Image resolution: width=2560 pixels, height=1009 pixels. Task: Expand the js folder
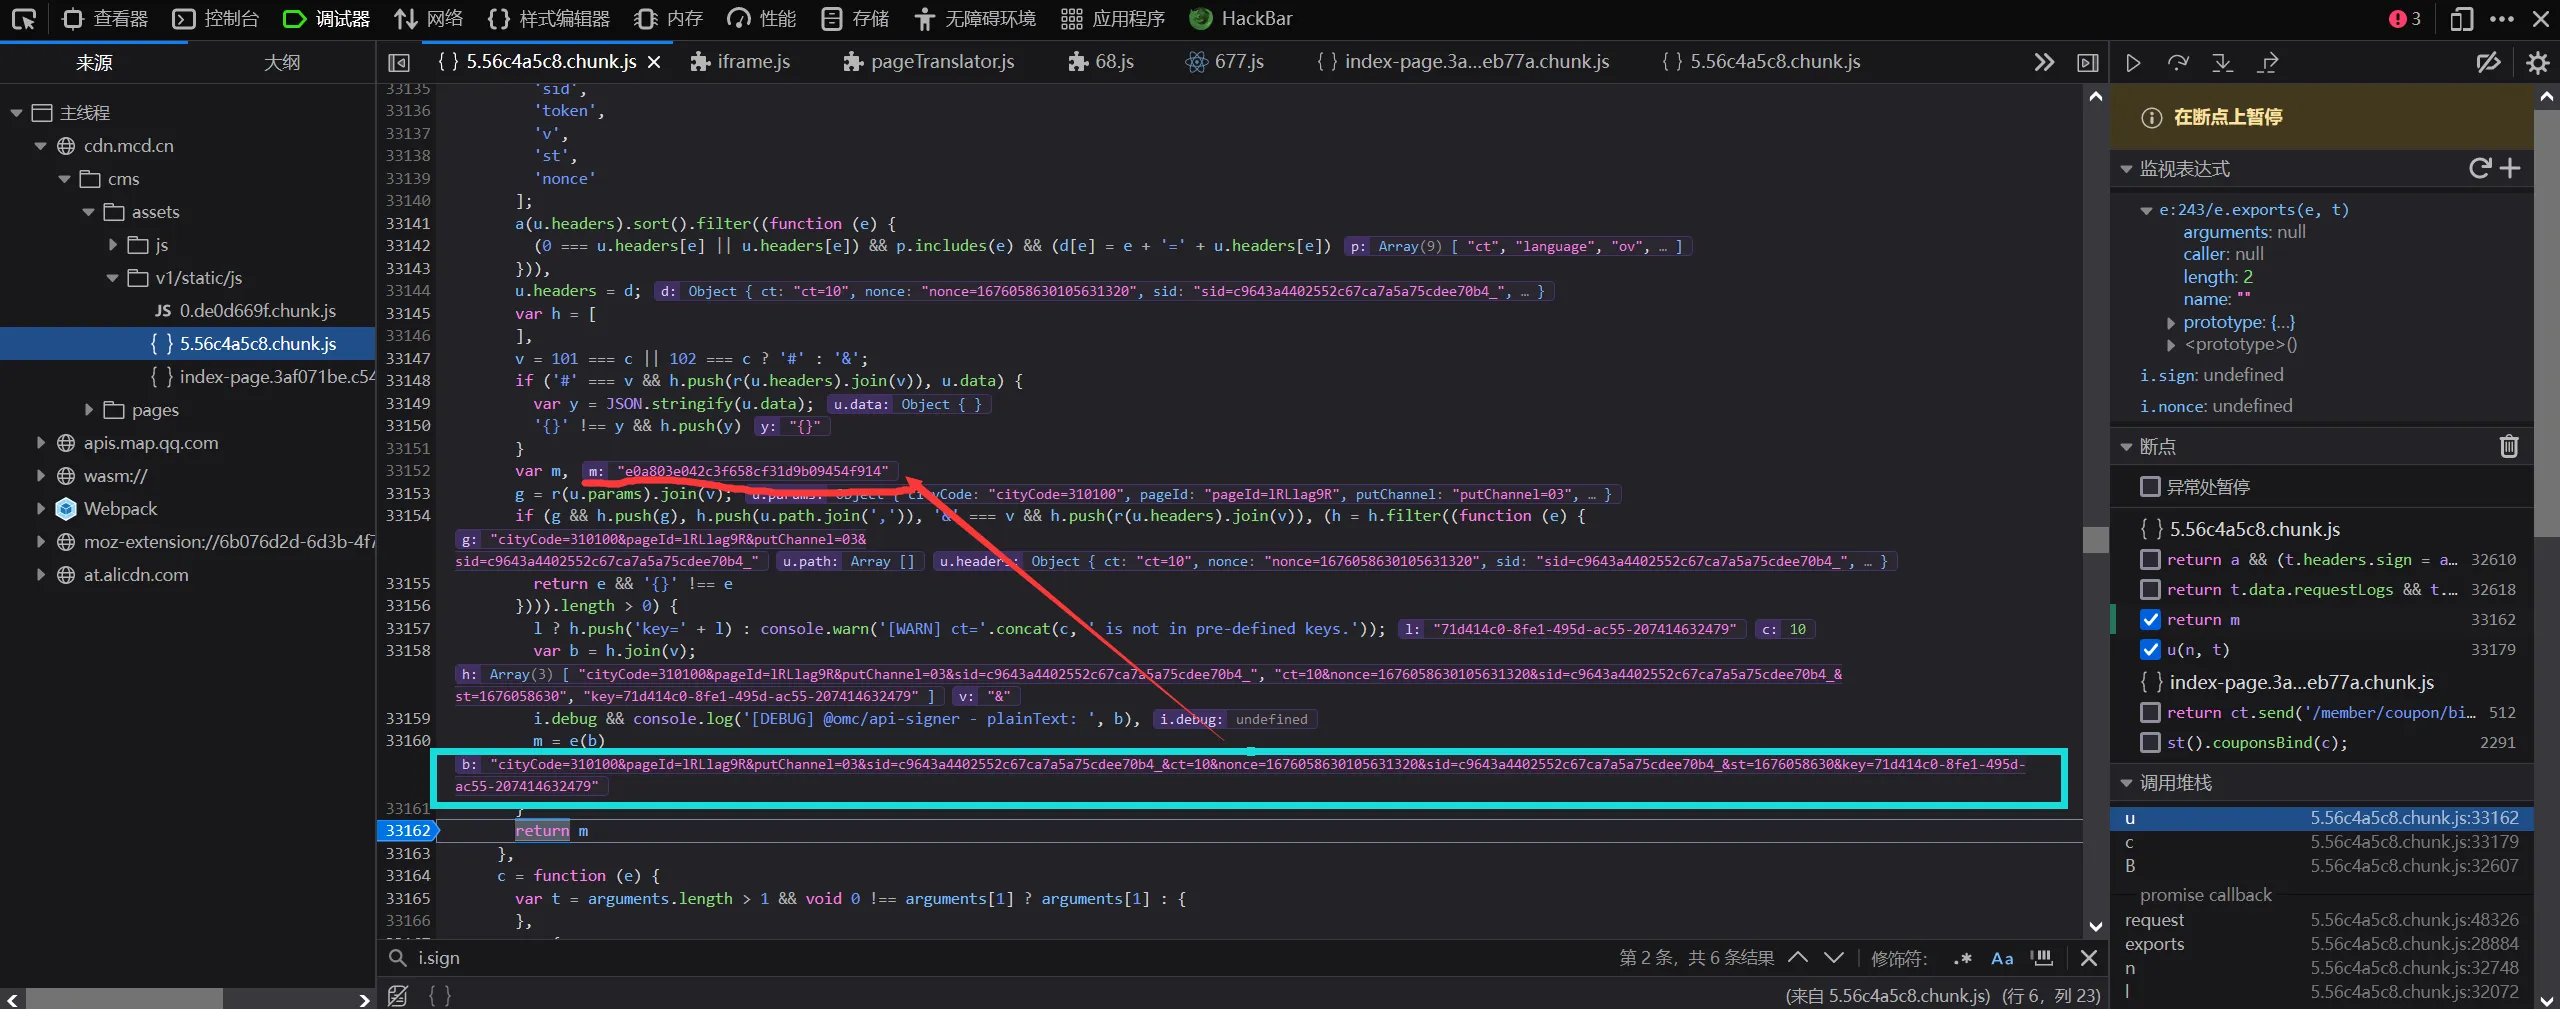pyautogui.click(x=113, y=245)
